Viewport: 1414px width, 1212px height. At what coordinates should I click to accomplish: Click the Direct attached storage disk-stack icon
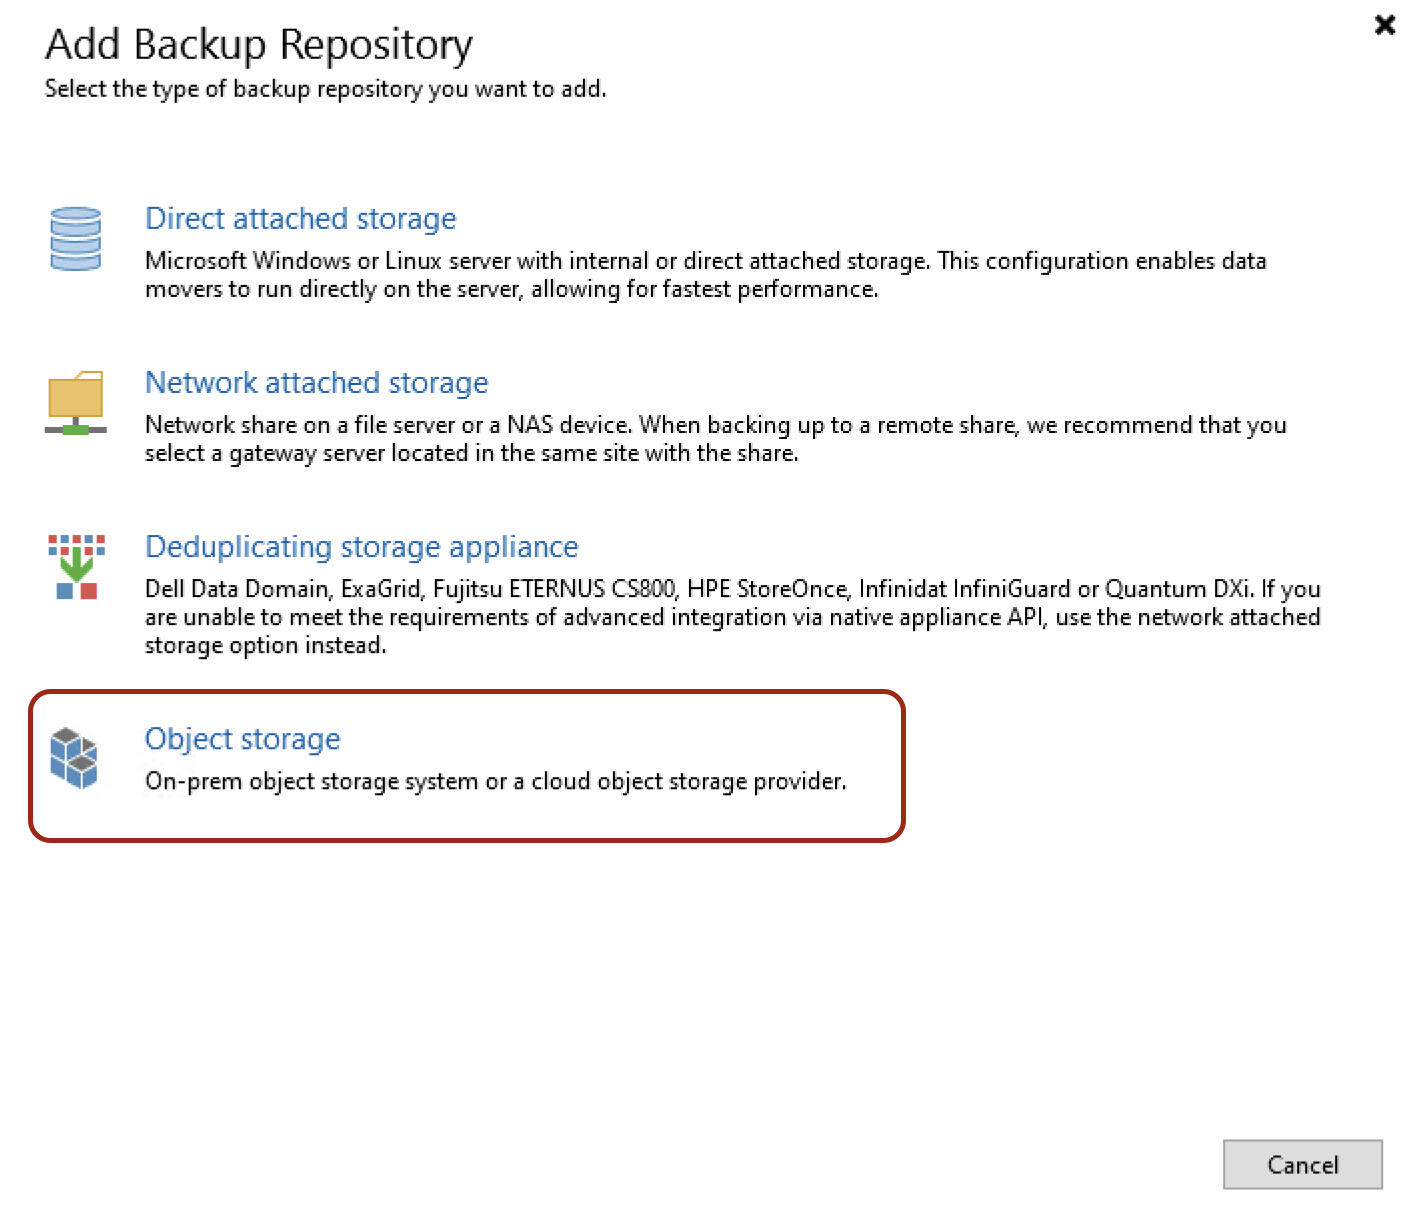[76, 239]
